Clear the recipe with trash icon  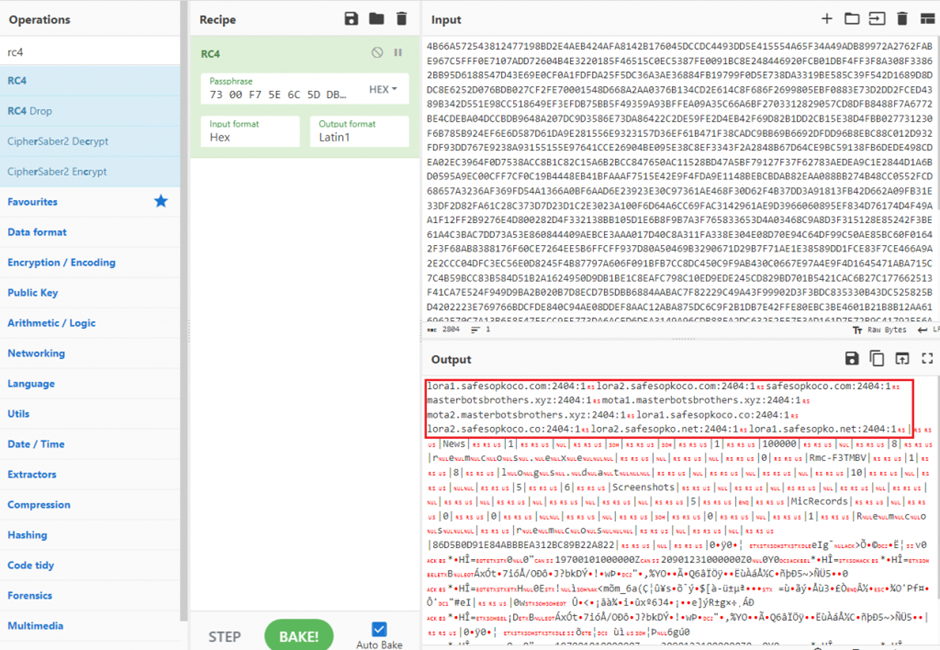(402, 19)
